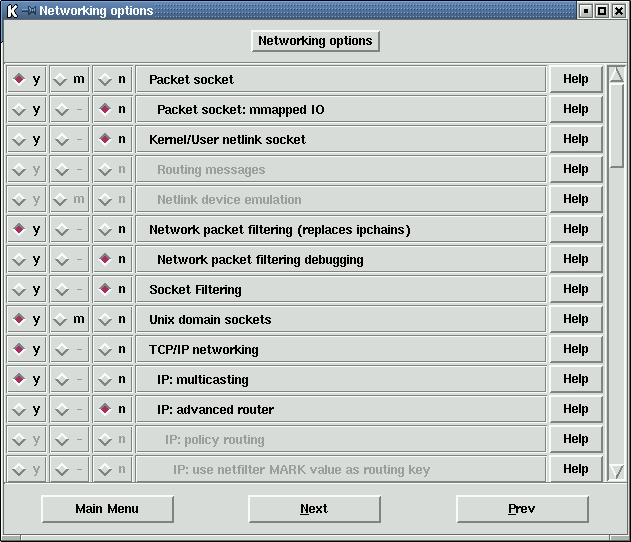The width and height of the screenshot is (631, 542).
Task: Go back with the Prev button
Action: tap(521, 509)
